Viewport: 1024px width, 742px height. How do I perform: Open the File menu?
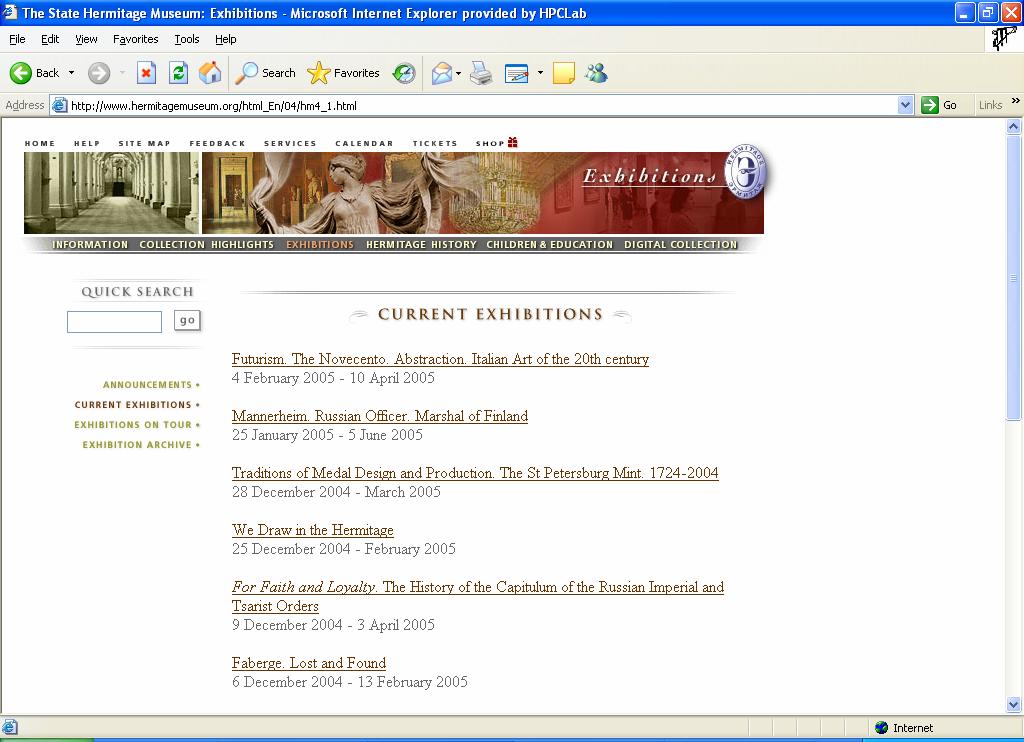click(x=18, y=39)
